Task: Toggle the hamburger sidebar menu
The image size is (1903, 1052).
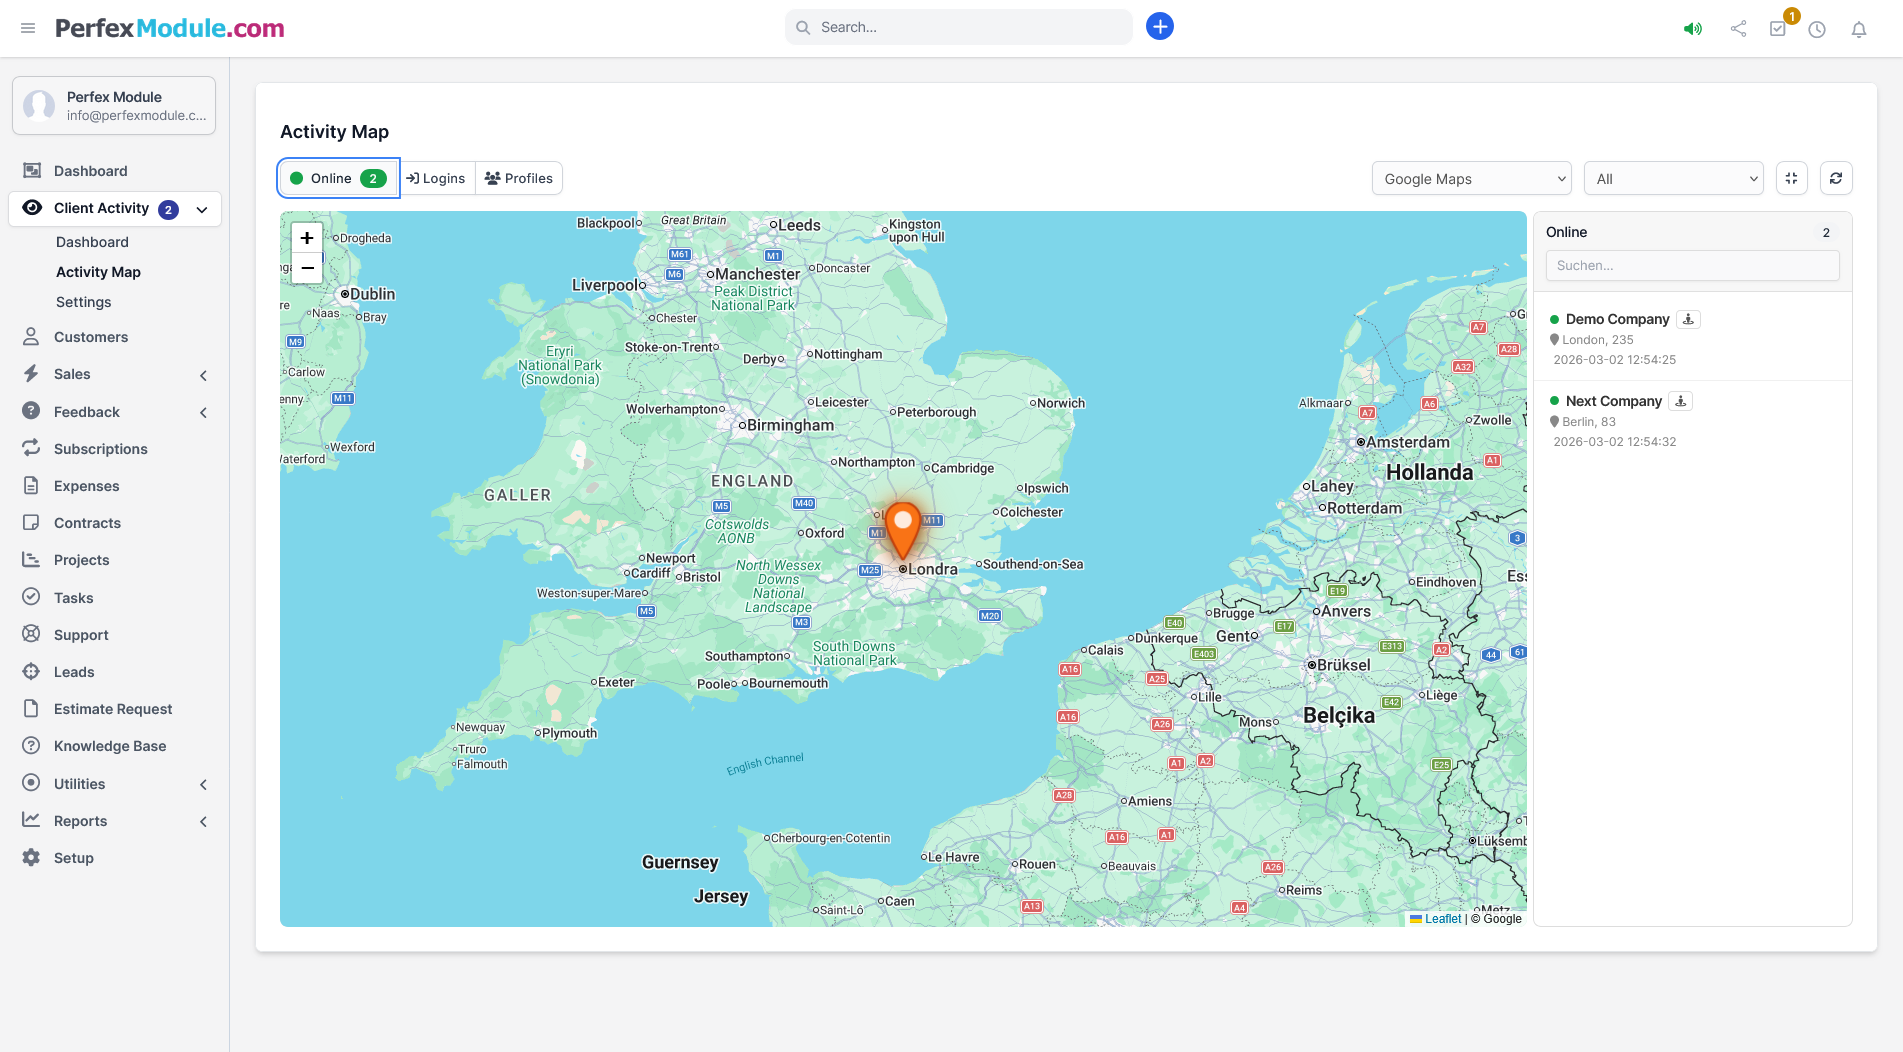Action: pos(28,28)
